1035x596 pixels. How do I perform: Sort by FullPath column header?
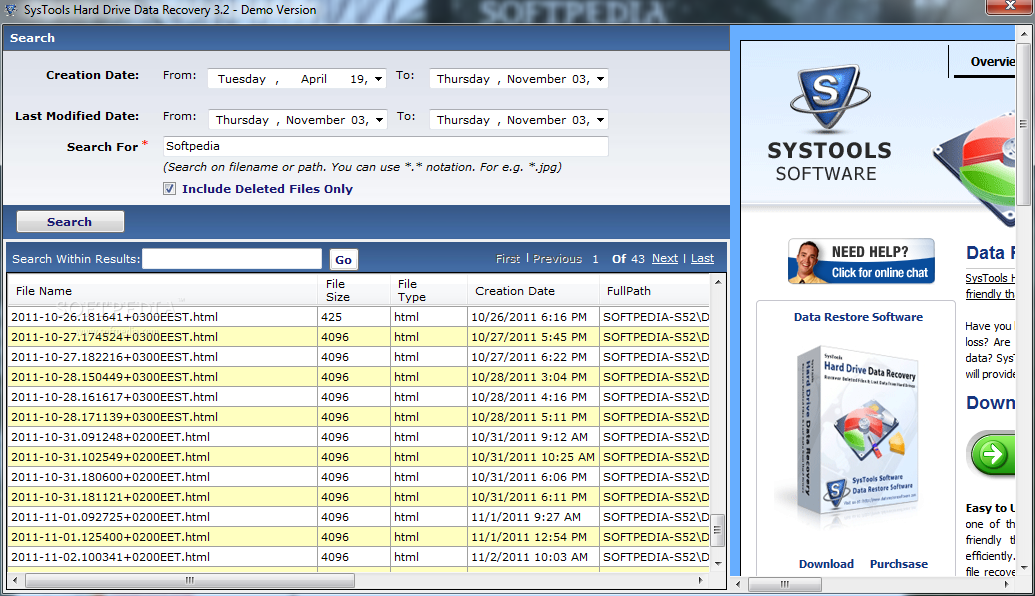tap(654, 290)
